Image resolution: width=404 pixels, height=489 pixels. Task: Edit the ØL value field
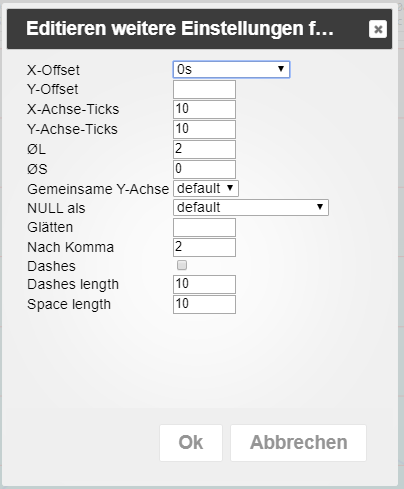(204, 149)
